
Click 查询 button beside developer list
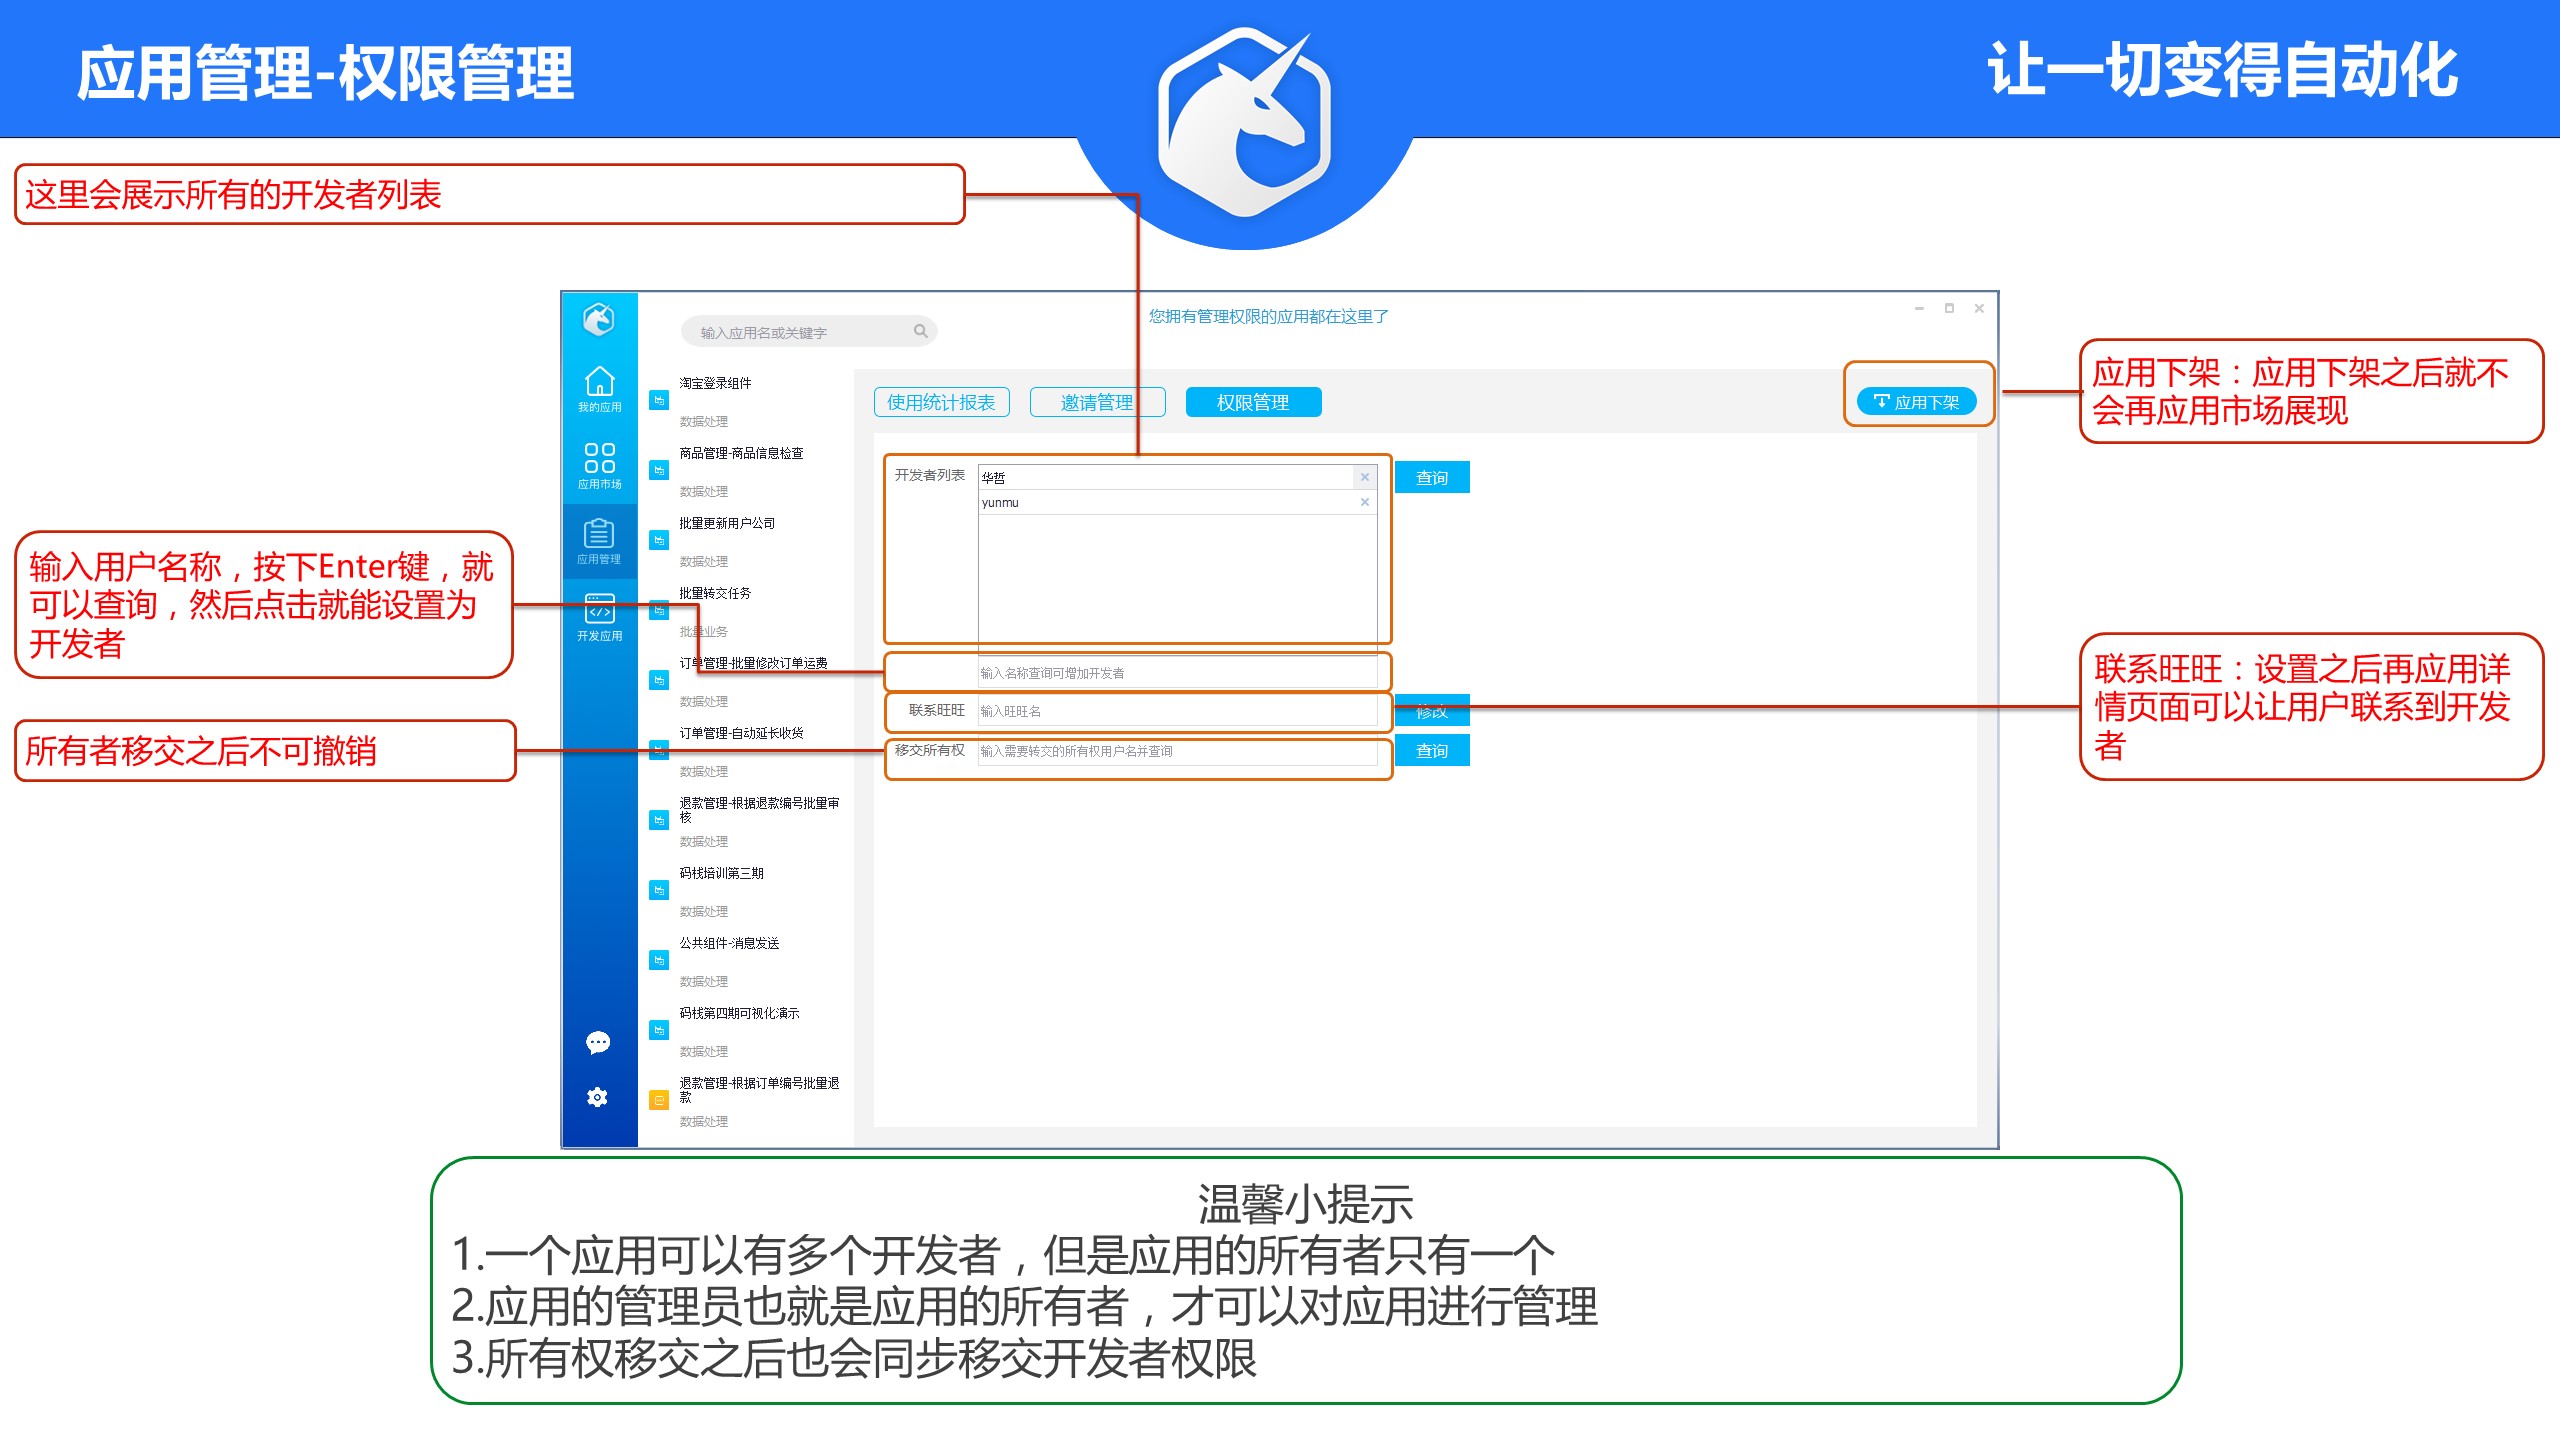tap(1431, 478)
